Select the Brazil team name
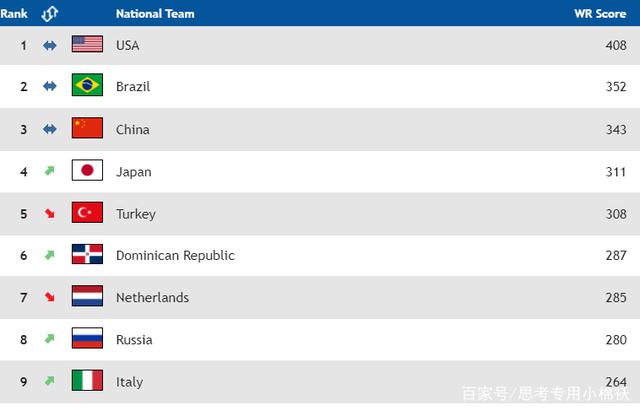This screenshot has width=640, height=411. 133,87
